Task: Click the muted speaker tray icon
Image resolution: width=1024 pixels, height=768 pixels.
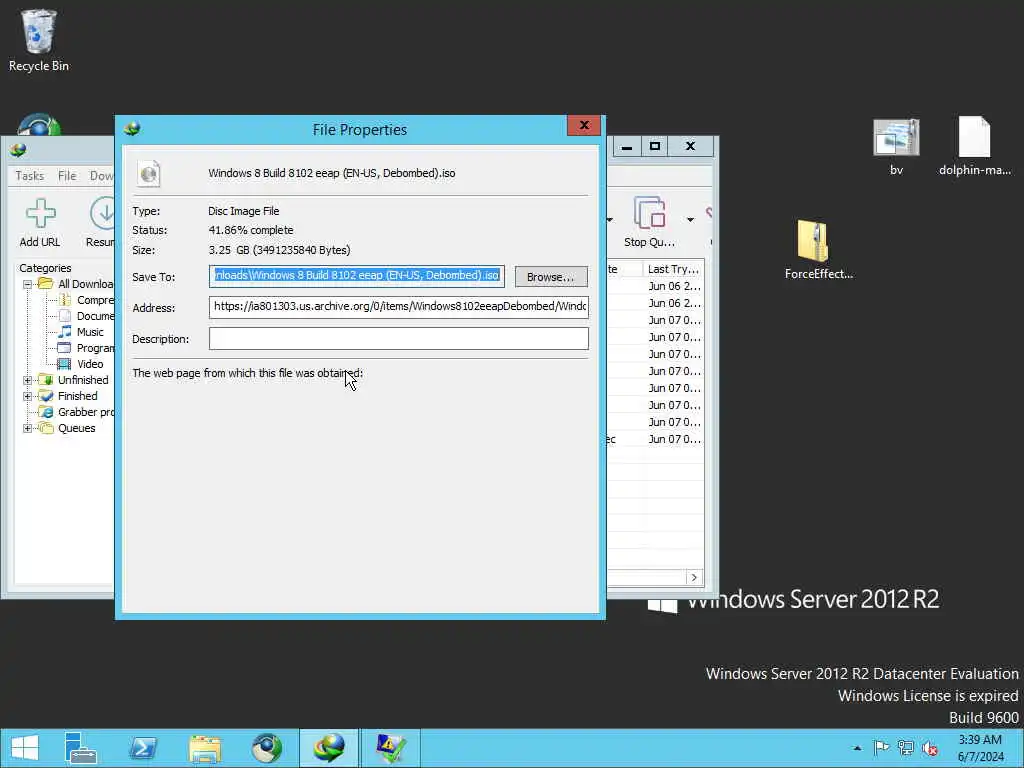Action: click(930, 748)
